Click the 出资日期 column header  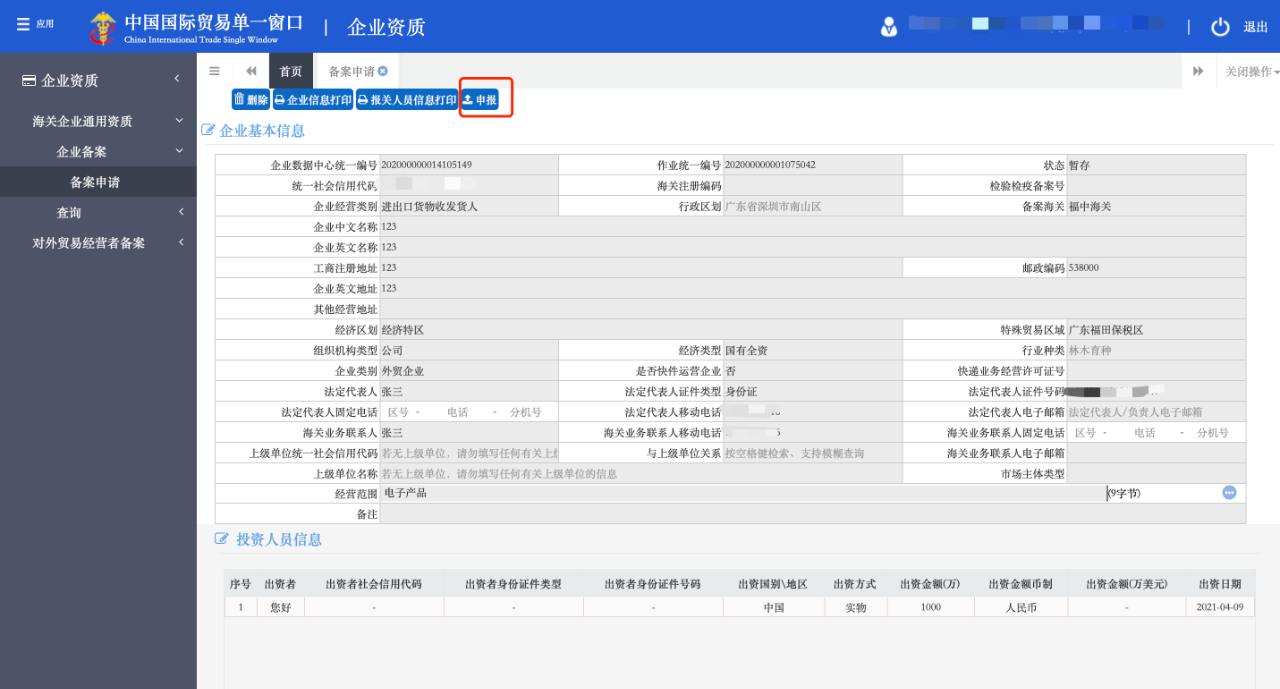coord(1219,584)
